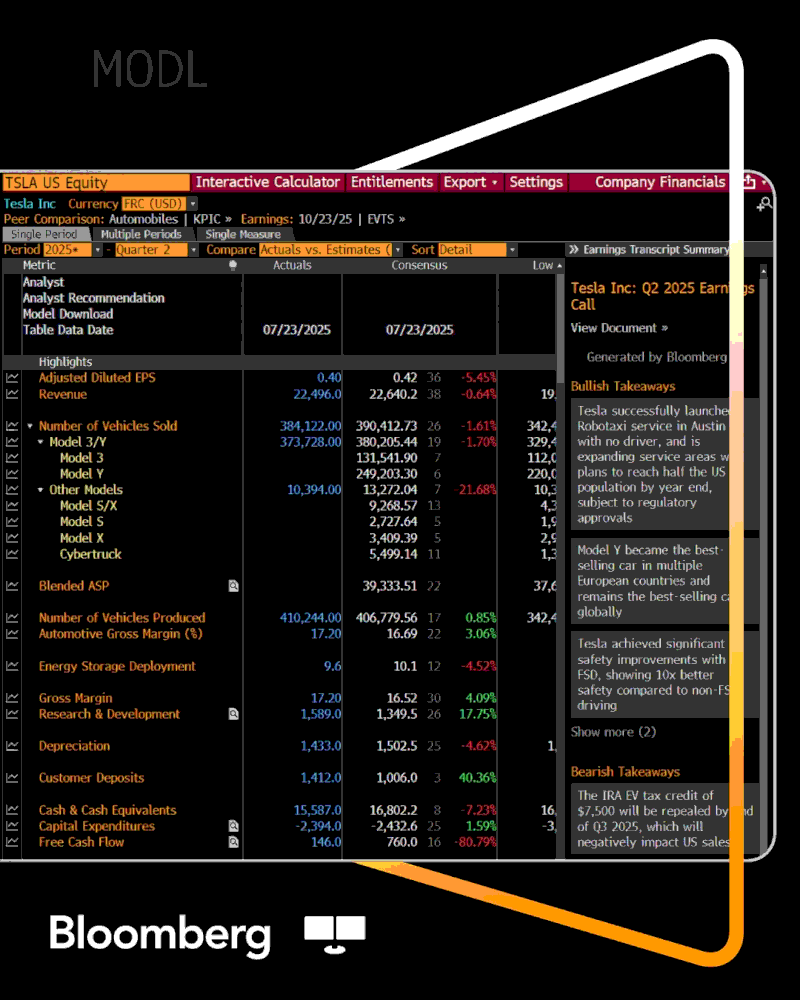This screenshot has width=800, height=1000.
Task: Open chart icon for Cybertruck row
Action: (12, 554)
